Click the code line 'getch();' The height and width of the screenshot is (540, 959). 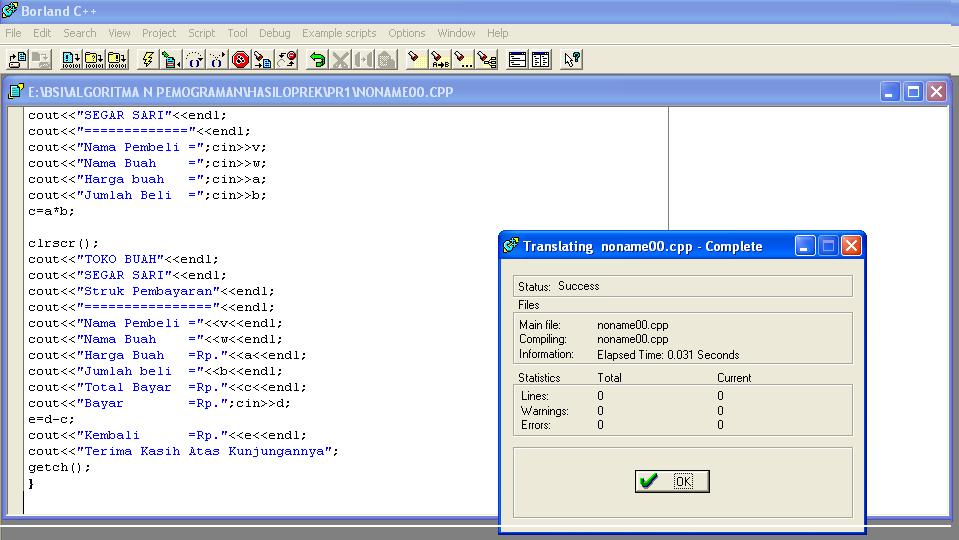[59, 467]
